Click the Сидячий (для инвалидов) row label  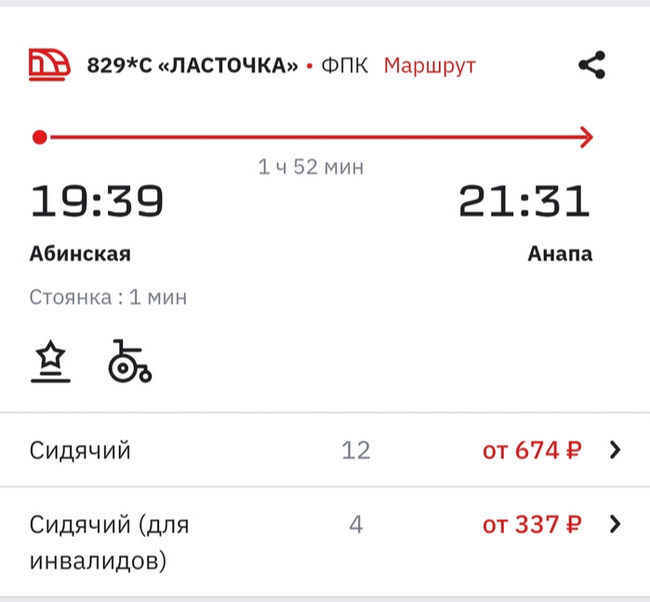[x=110, y=543]
